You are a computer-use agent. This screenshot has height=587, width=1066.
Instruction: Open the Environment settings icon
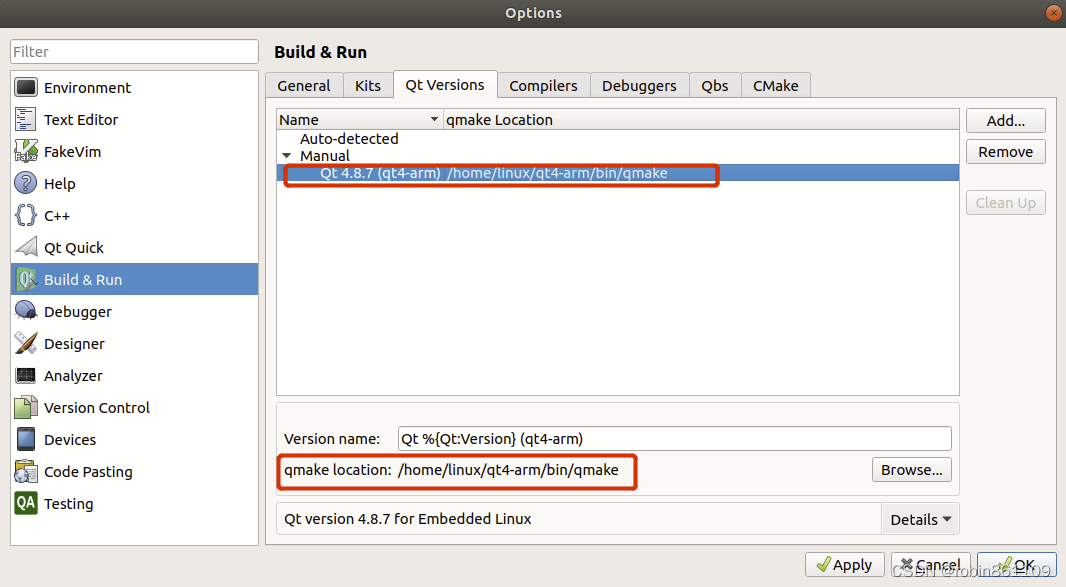tap(26, 87)
